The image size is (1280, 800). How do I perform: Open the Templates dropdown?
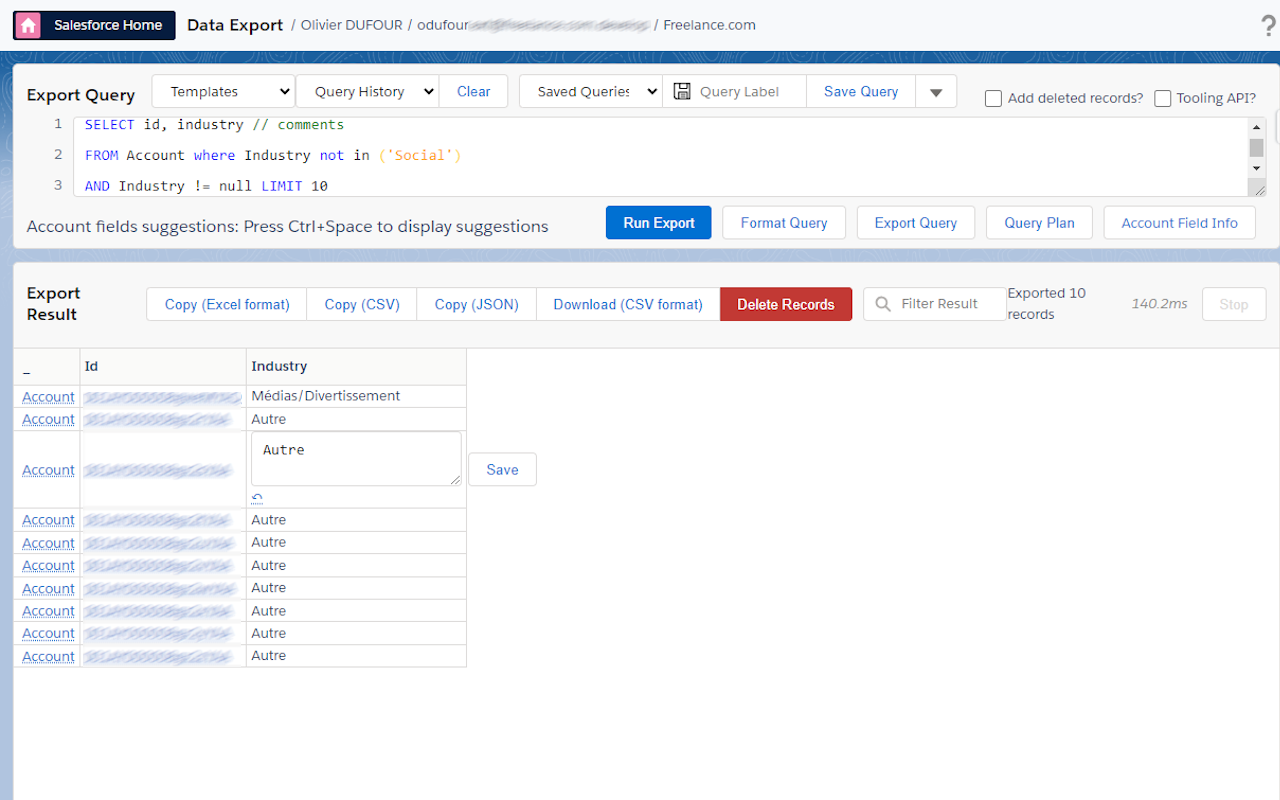[222, 91]
